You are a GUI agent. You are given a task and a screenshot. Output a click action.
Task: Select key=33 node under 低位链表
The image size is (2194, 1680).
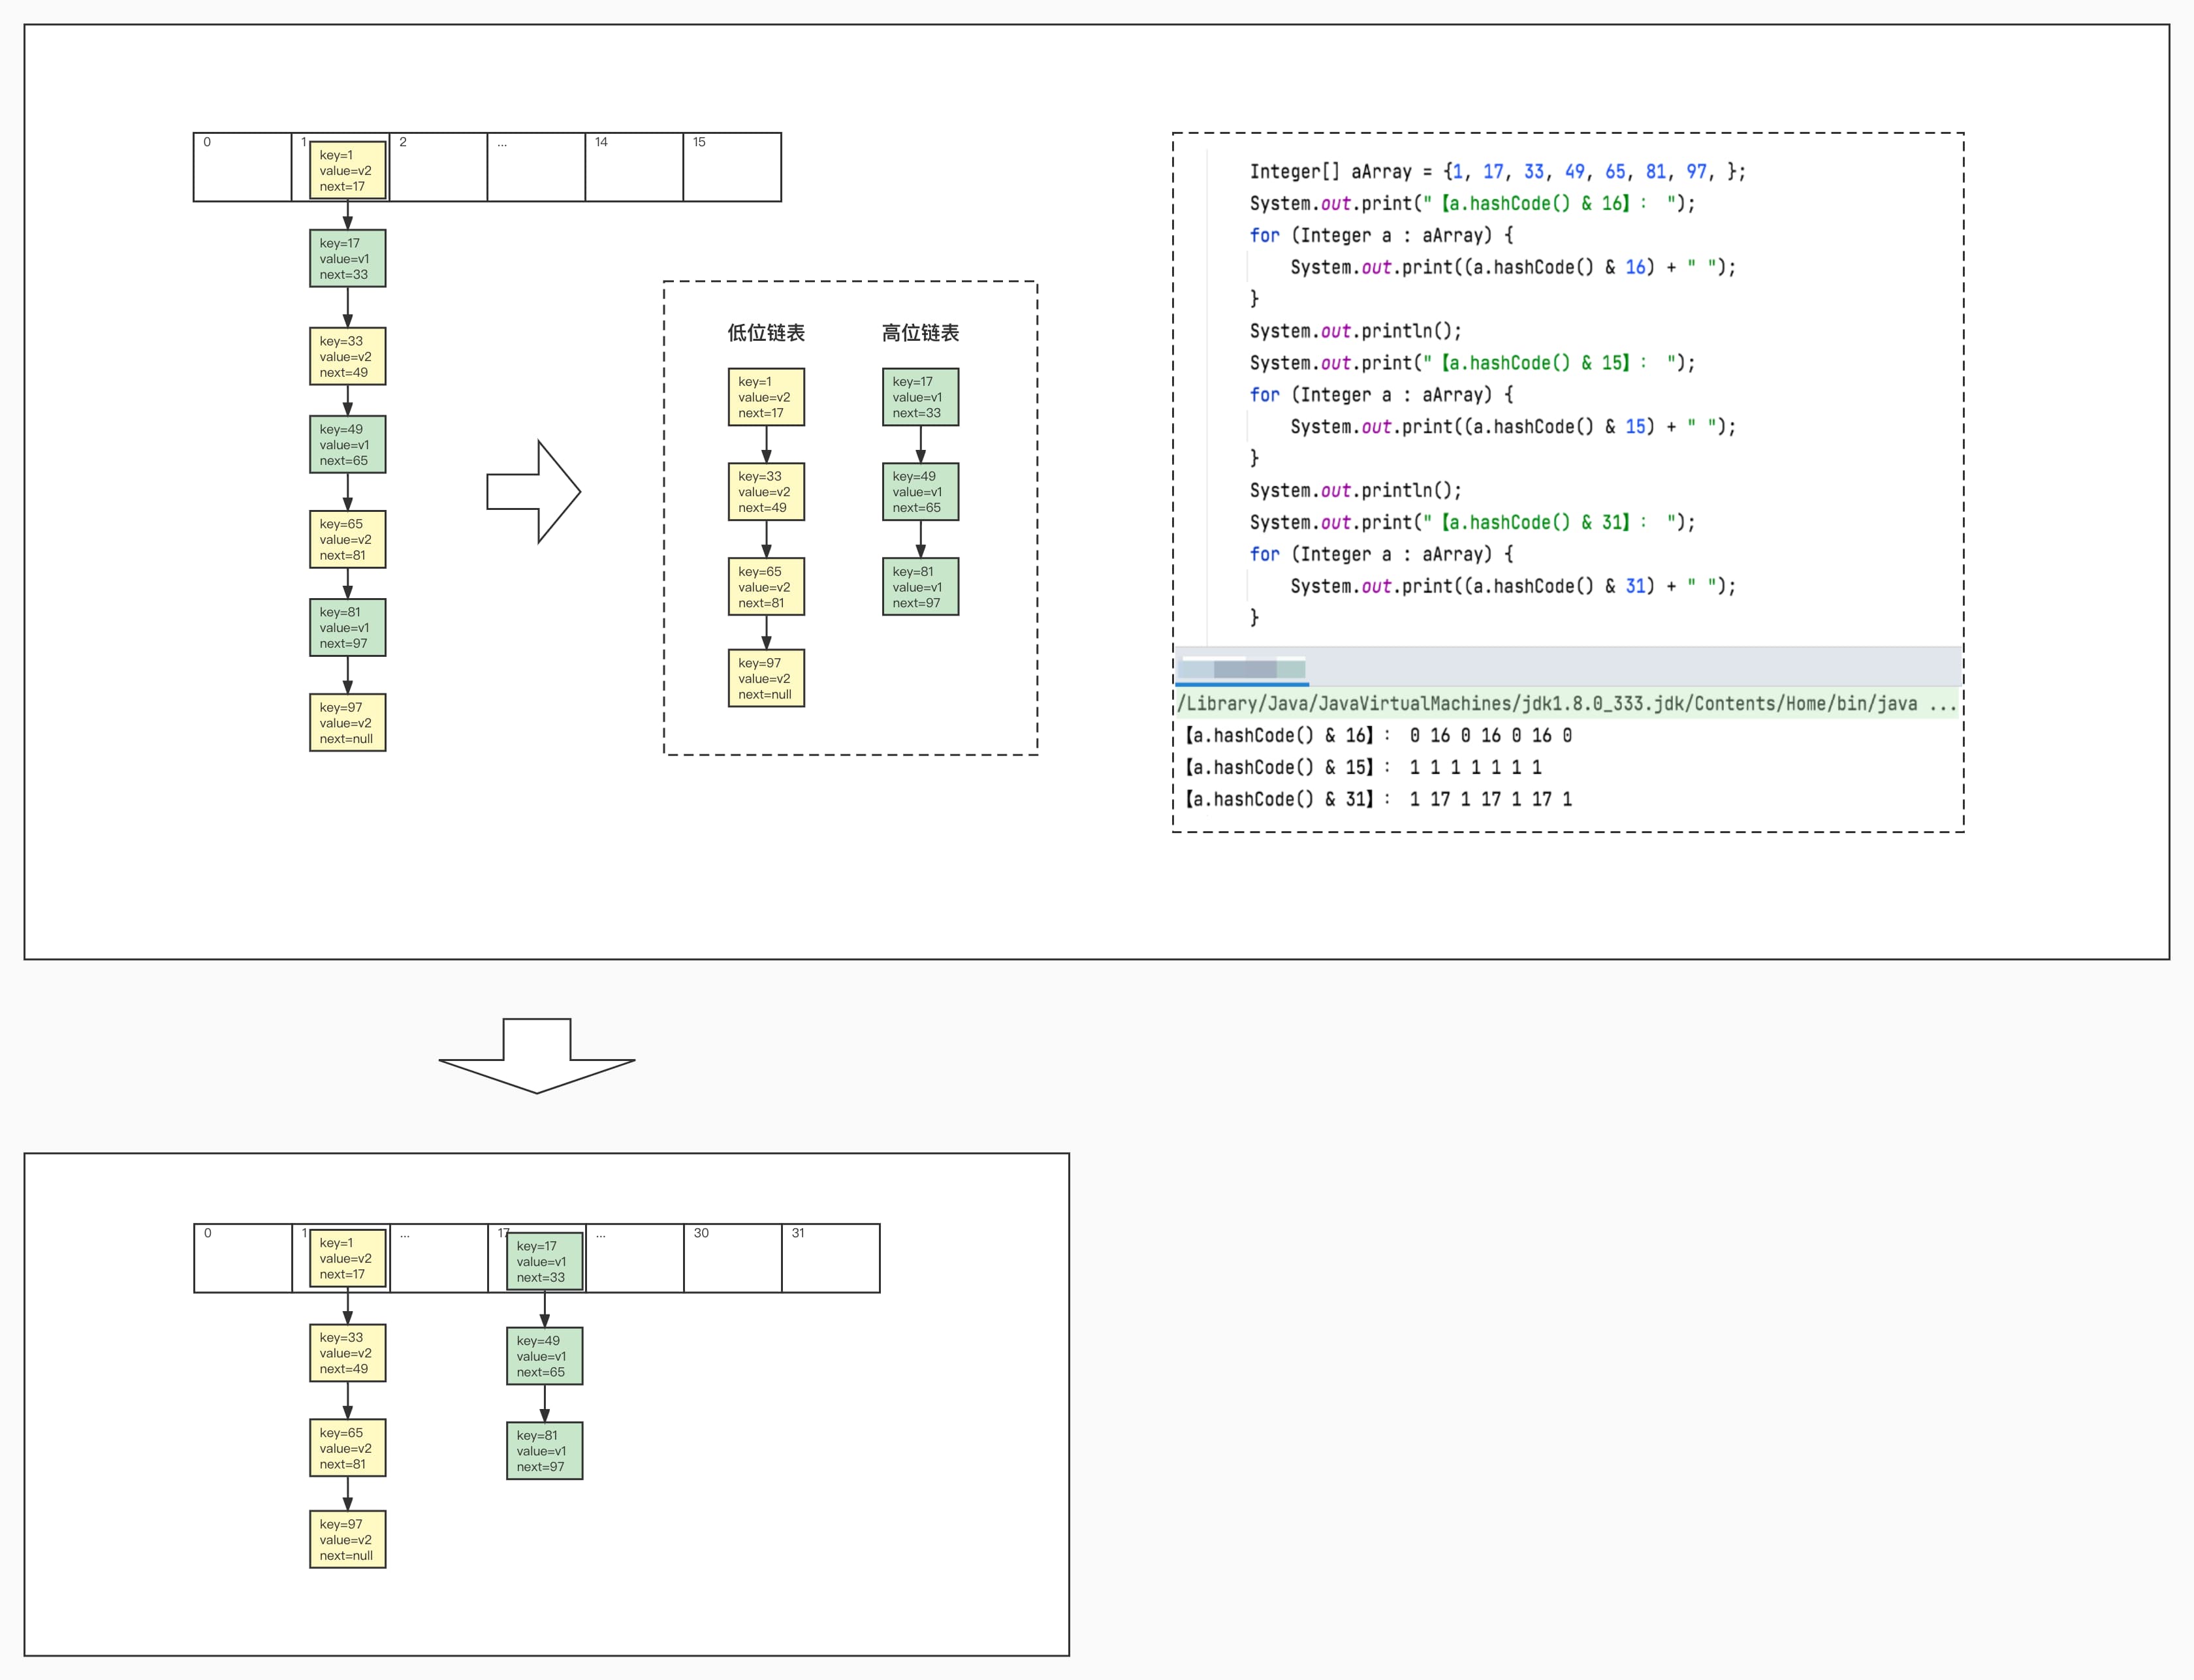[766, 492]
